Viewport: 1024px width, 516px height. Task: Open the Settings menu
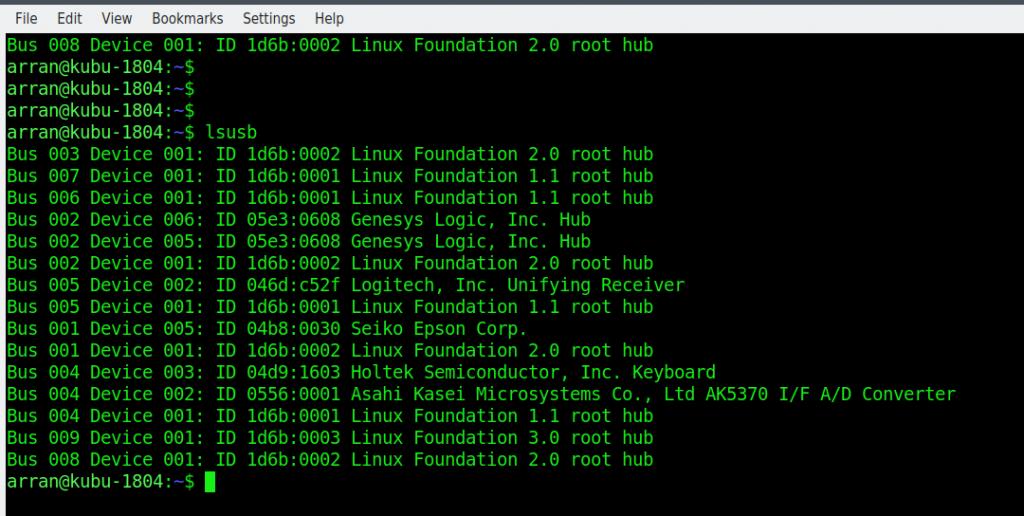[269, 18]
